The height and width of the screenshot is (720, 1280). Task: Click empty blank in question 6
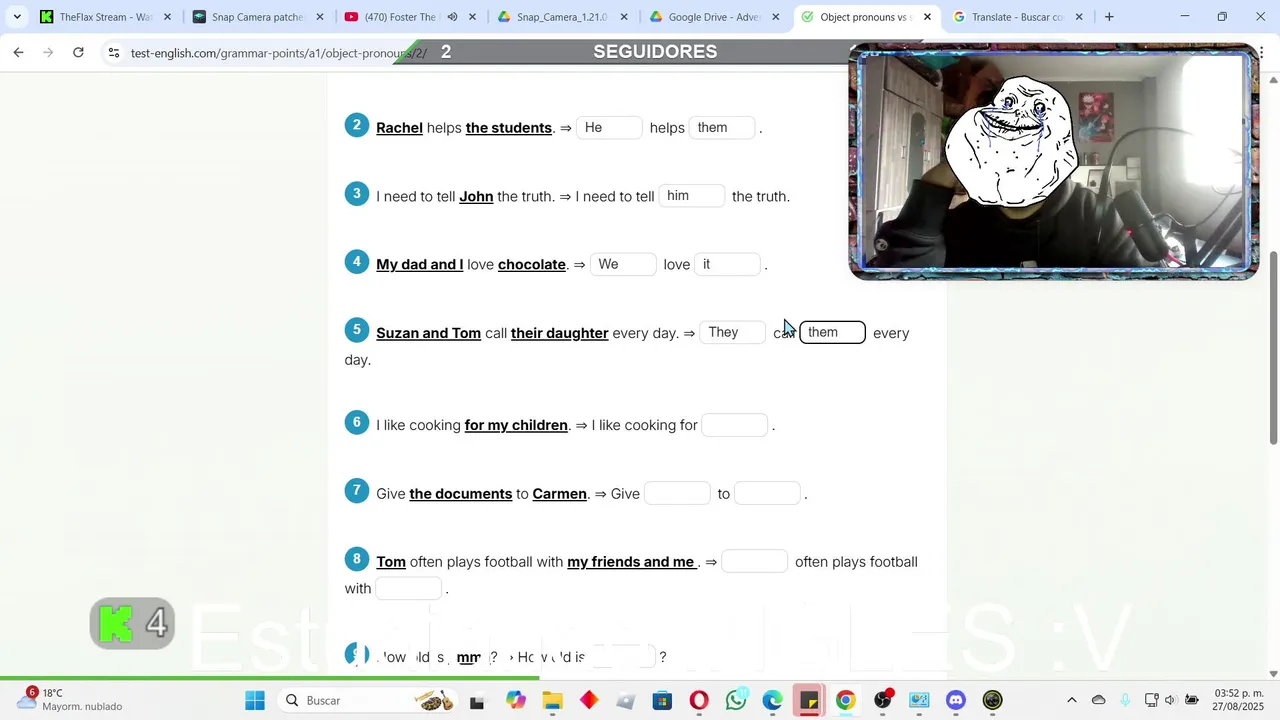click(x=735, y=426)
